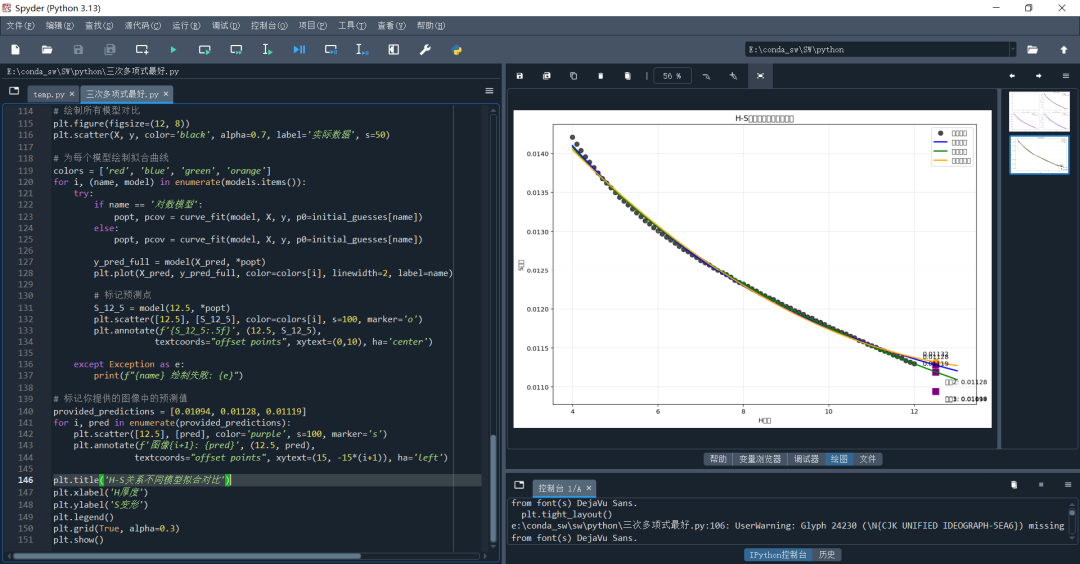Open the 运行 (Run) menu
This screenshot has height=564, width=1080.
tap(186, 25)
